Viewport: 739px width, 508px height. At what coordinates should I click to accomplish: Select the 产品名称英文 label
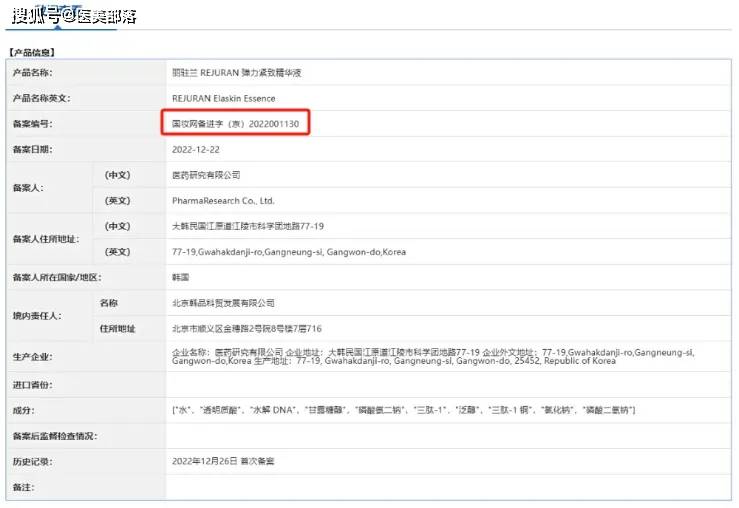[41, 98]
